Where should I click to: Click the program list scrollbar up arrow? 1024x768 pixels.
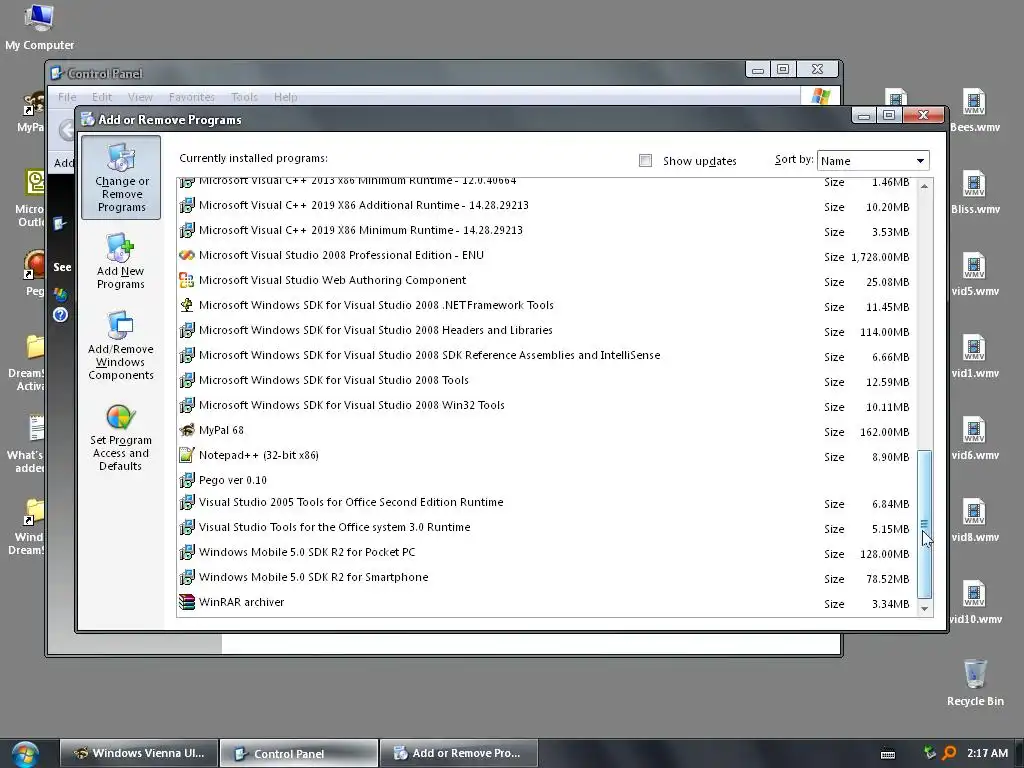(924, 186)
